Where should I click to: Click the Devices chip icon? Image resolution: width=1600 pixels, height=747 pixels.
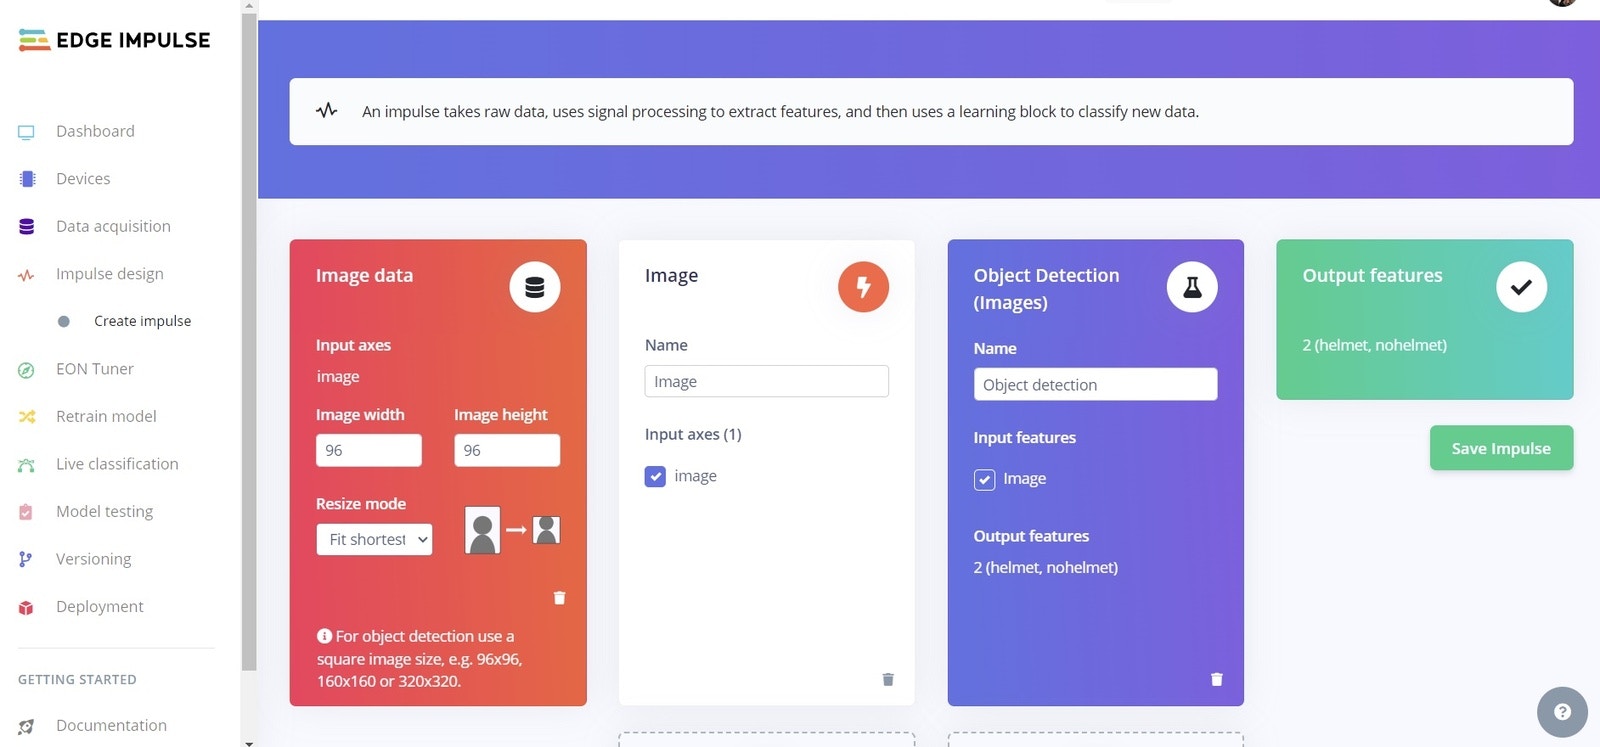(27, 179)
